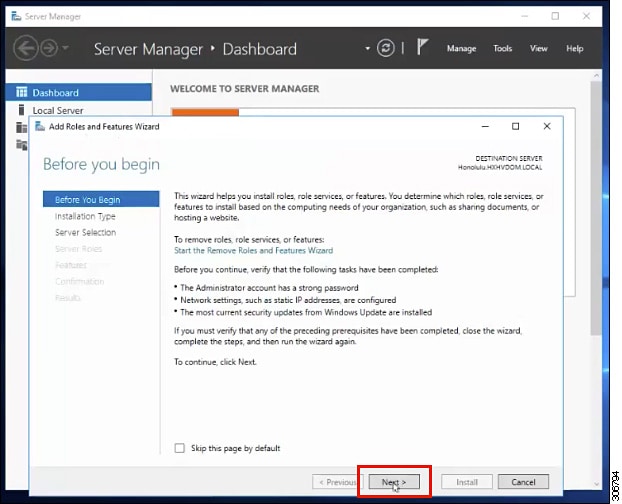This screenshot has height=504, width=622.
Task: Open the View menu
Action: [538, 48]
